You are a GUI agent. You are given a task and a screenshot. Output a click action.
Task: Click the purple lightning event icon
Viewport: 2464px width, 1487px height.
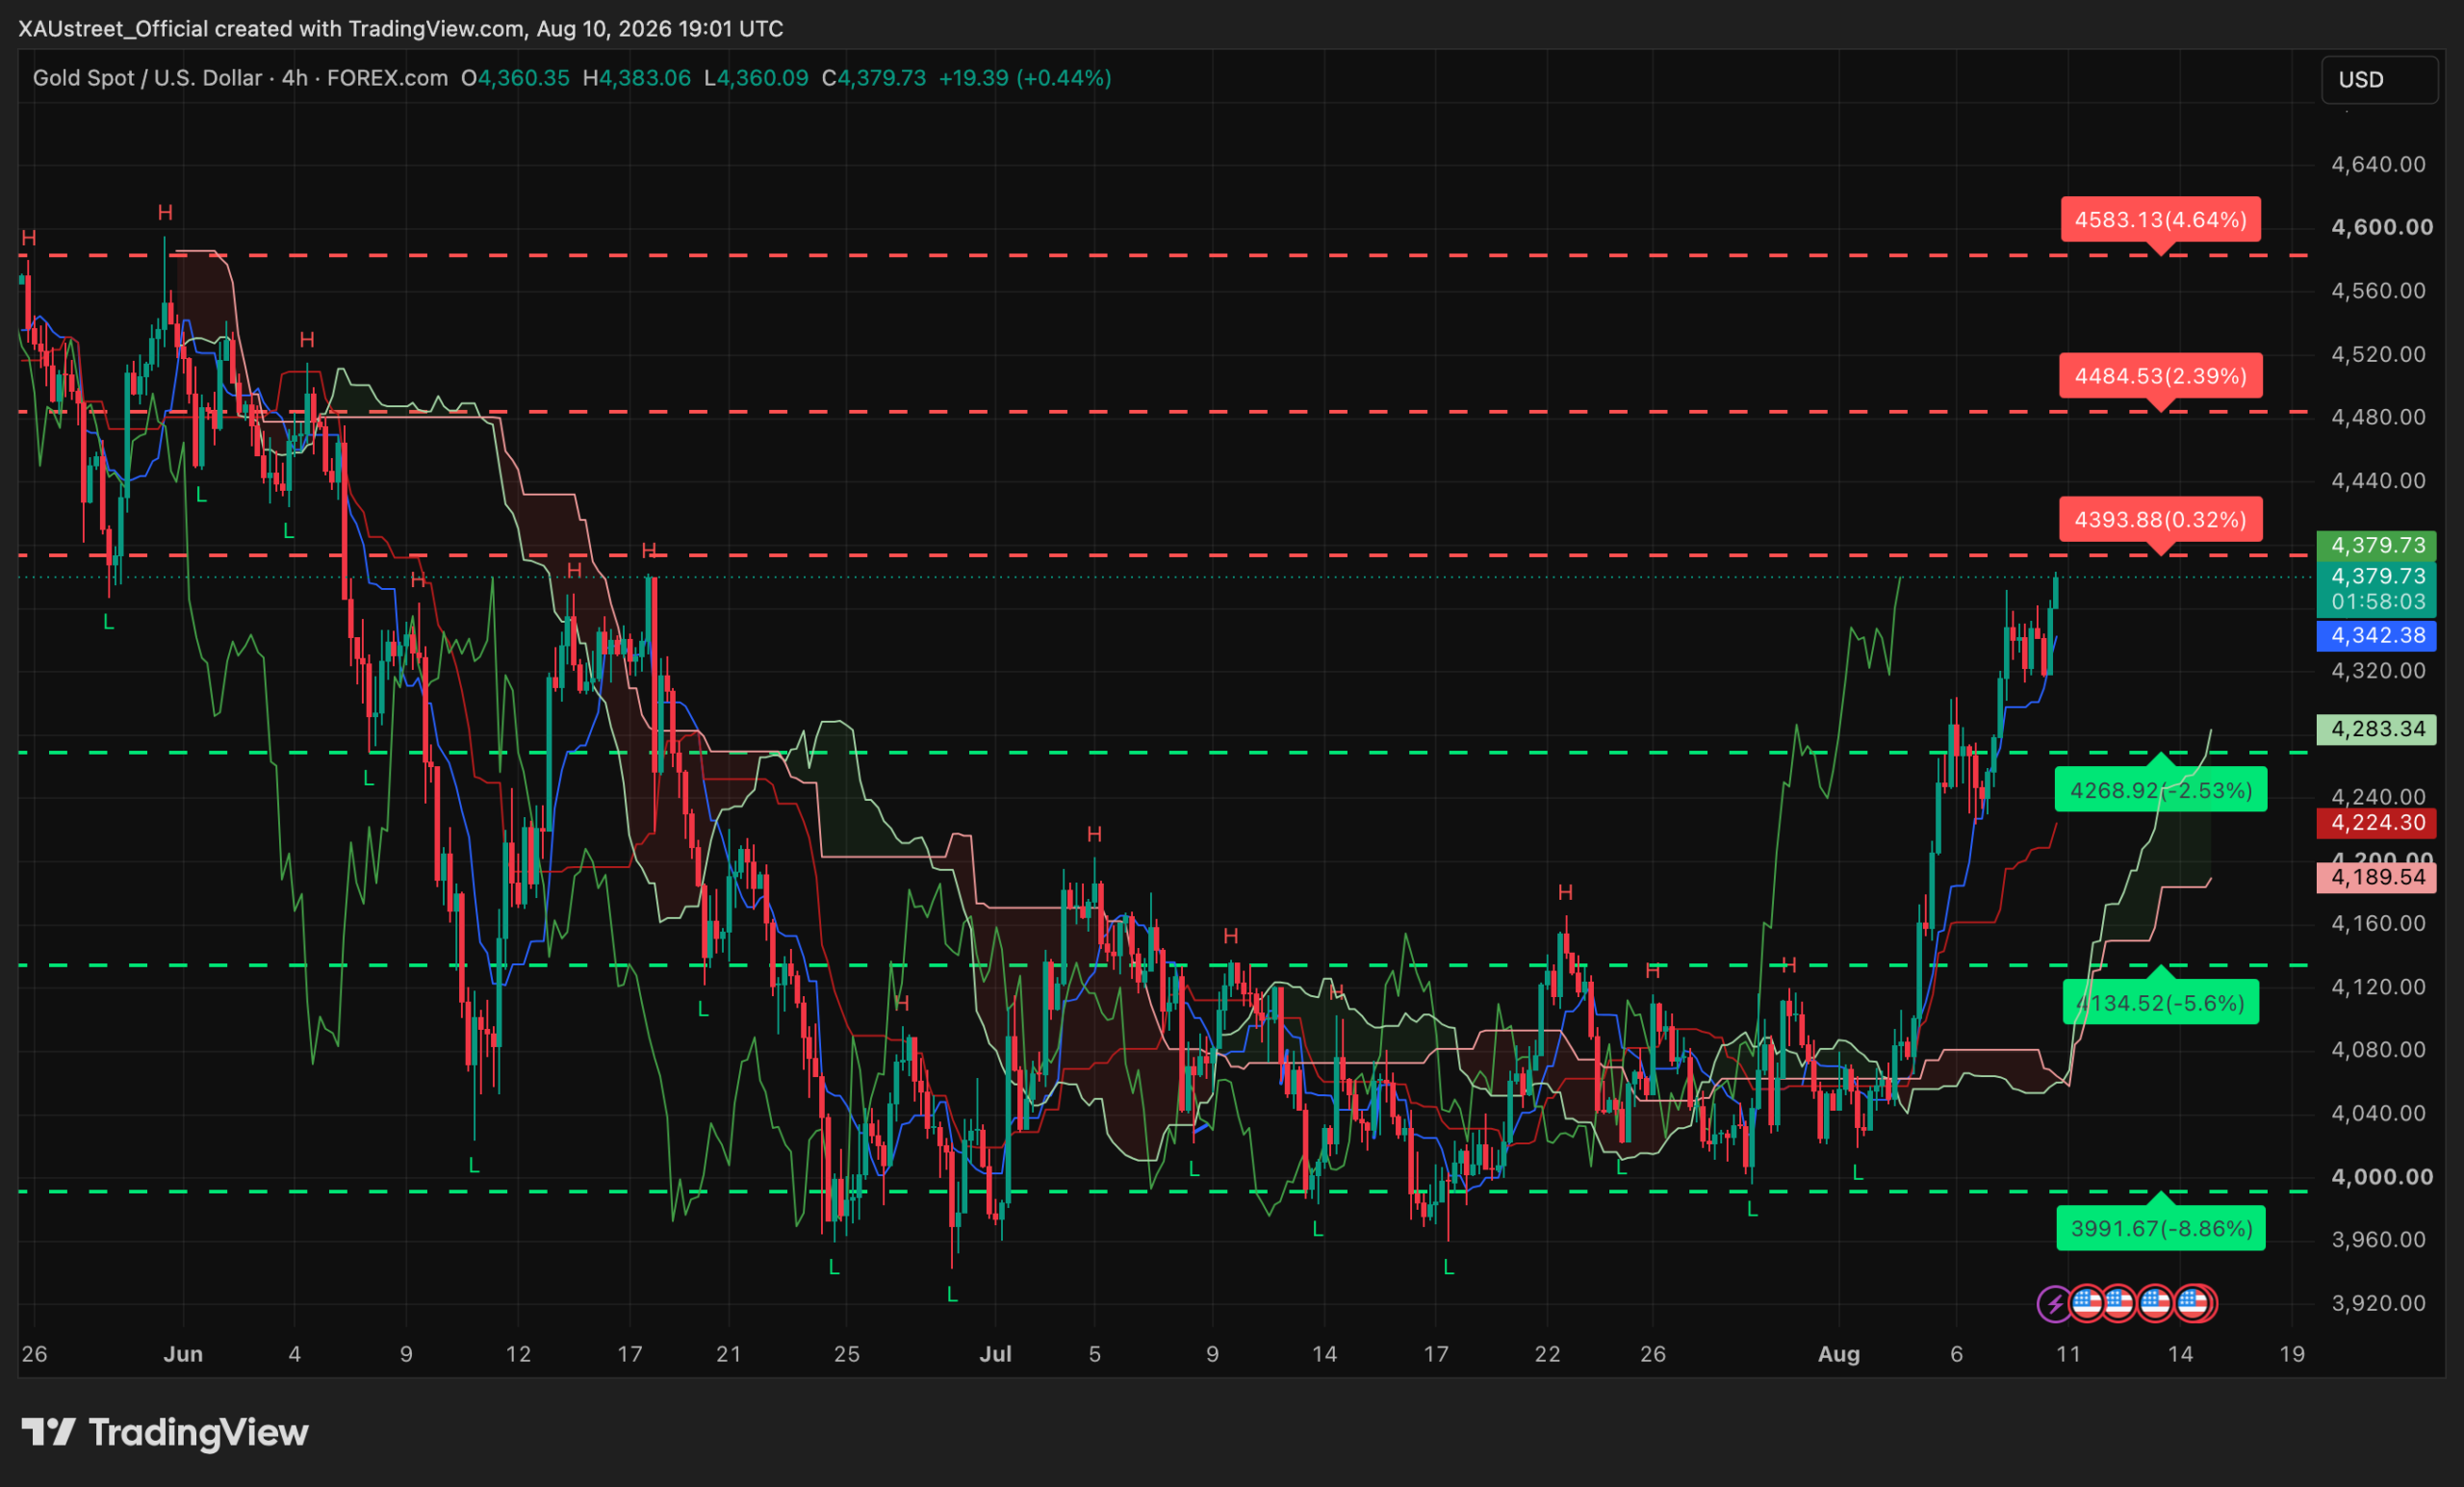tap(2054, 1304)
